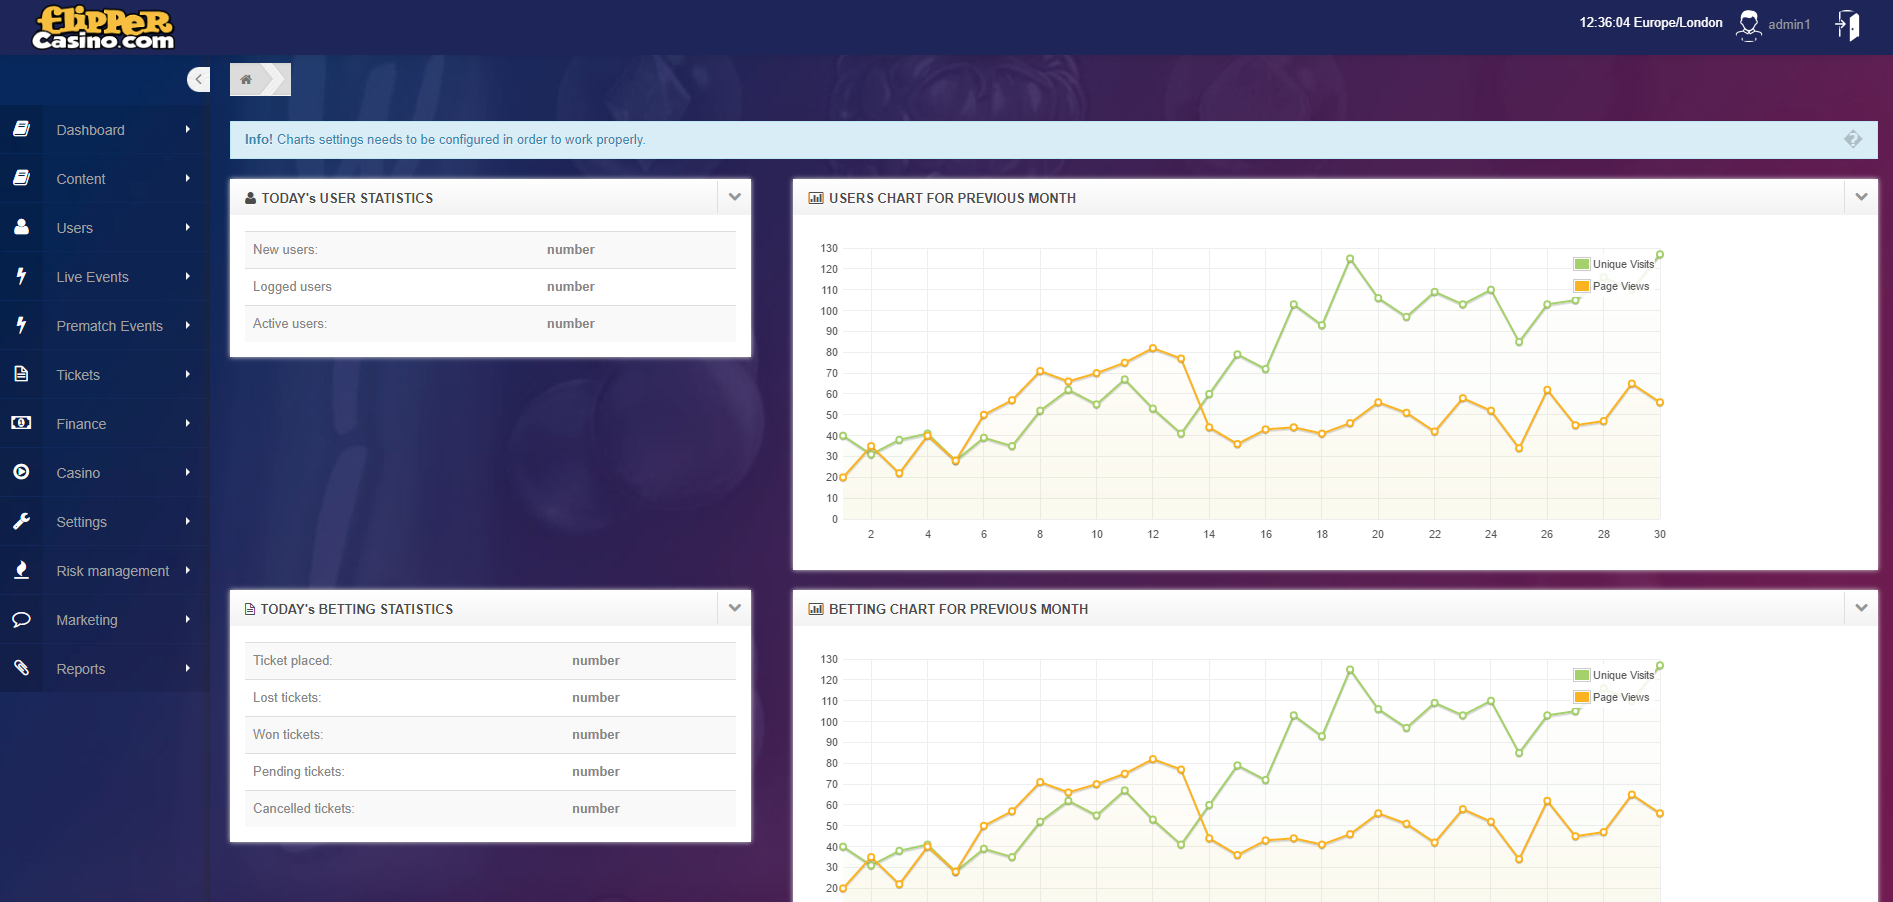Click the Settings wrench icon

tap(21, 521)
